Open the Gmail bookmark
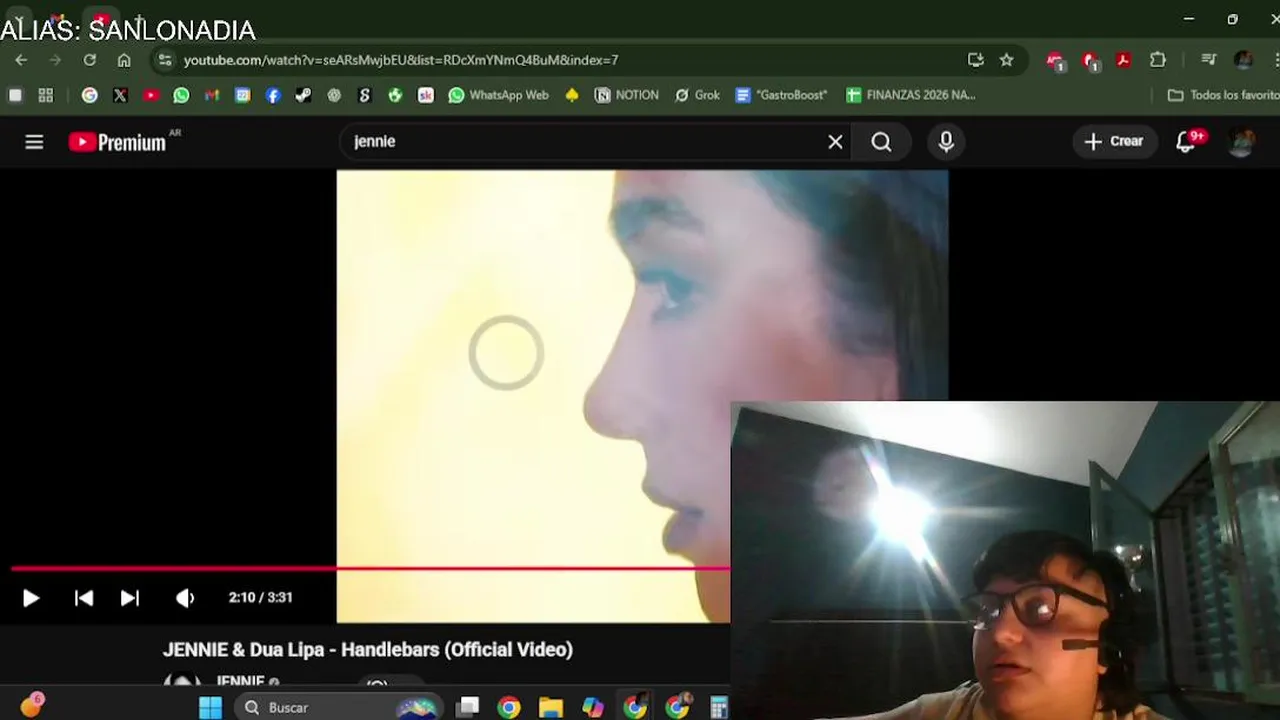This screenshot has width=1280, height=720. click(x=212, y=95)
